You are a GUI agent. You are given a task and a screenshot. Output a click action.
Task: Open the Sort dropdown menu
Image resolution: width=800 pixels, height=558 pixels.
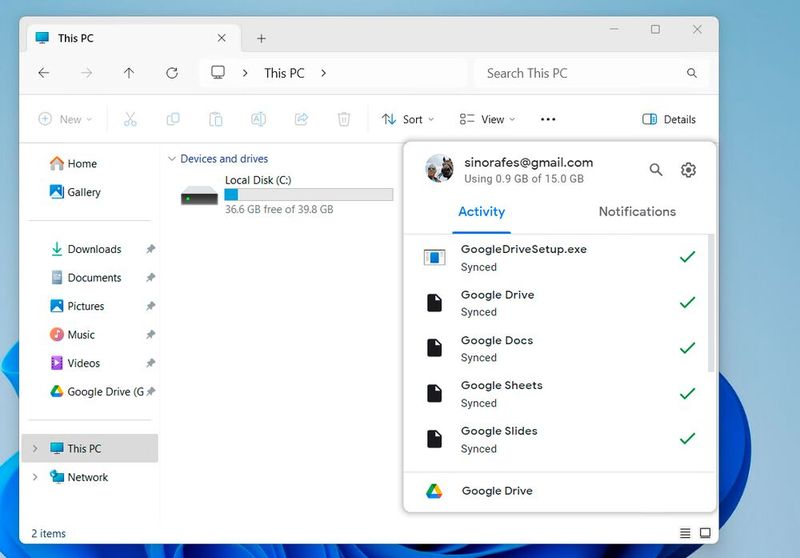pyautogui.click(x=408, y=119)
